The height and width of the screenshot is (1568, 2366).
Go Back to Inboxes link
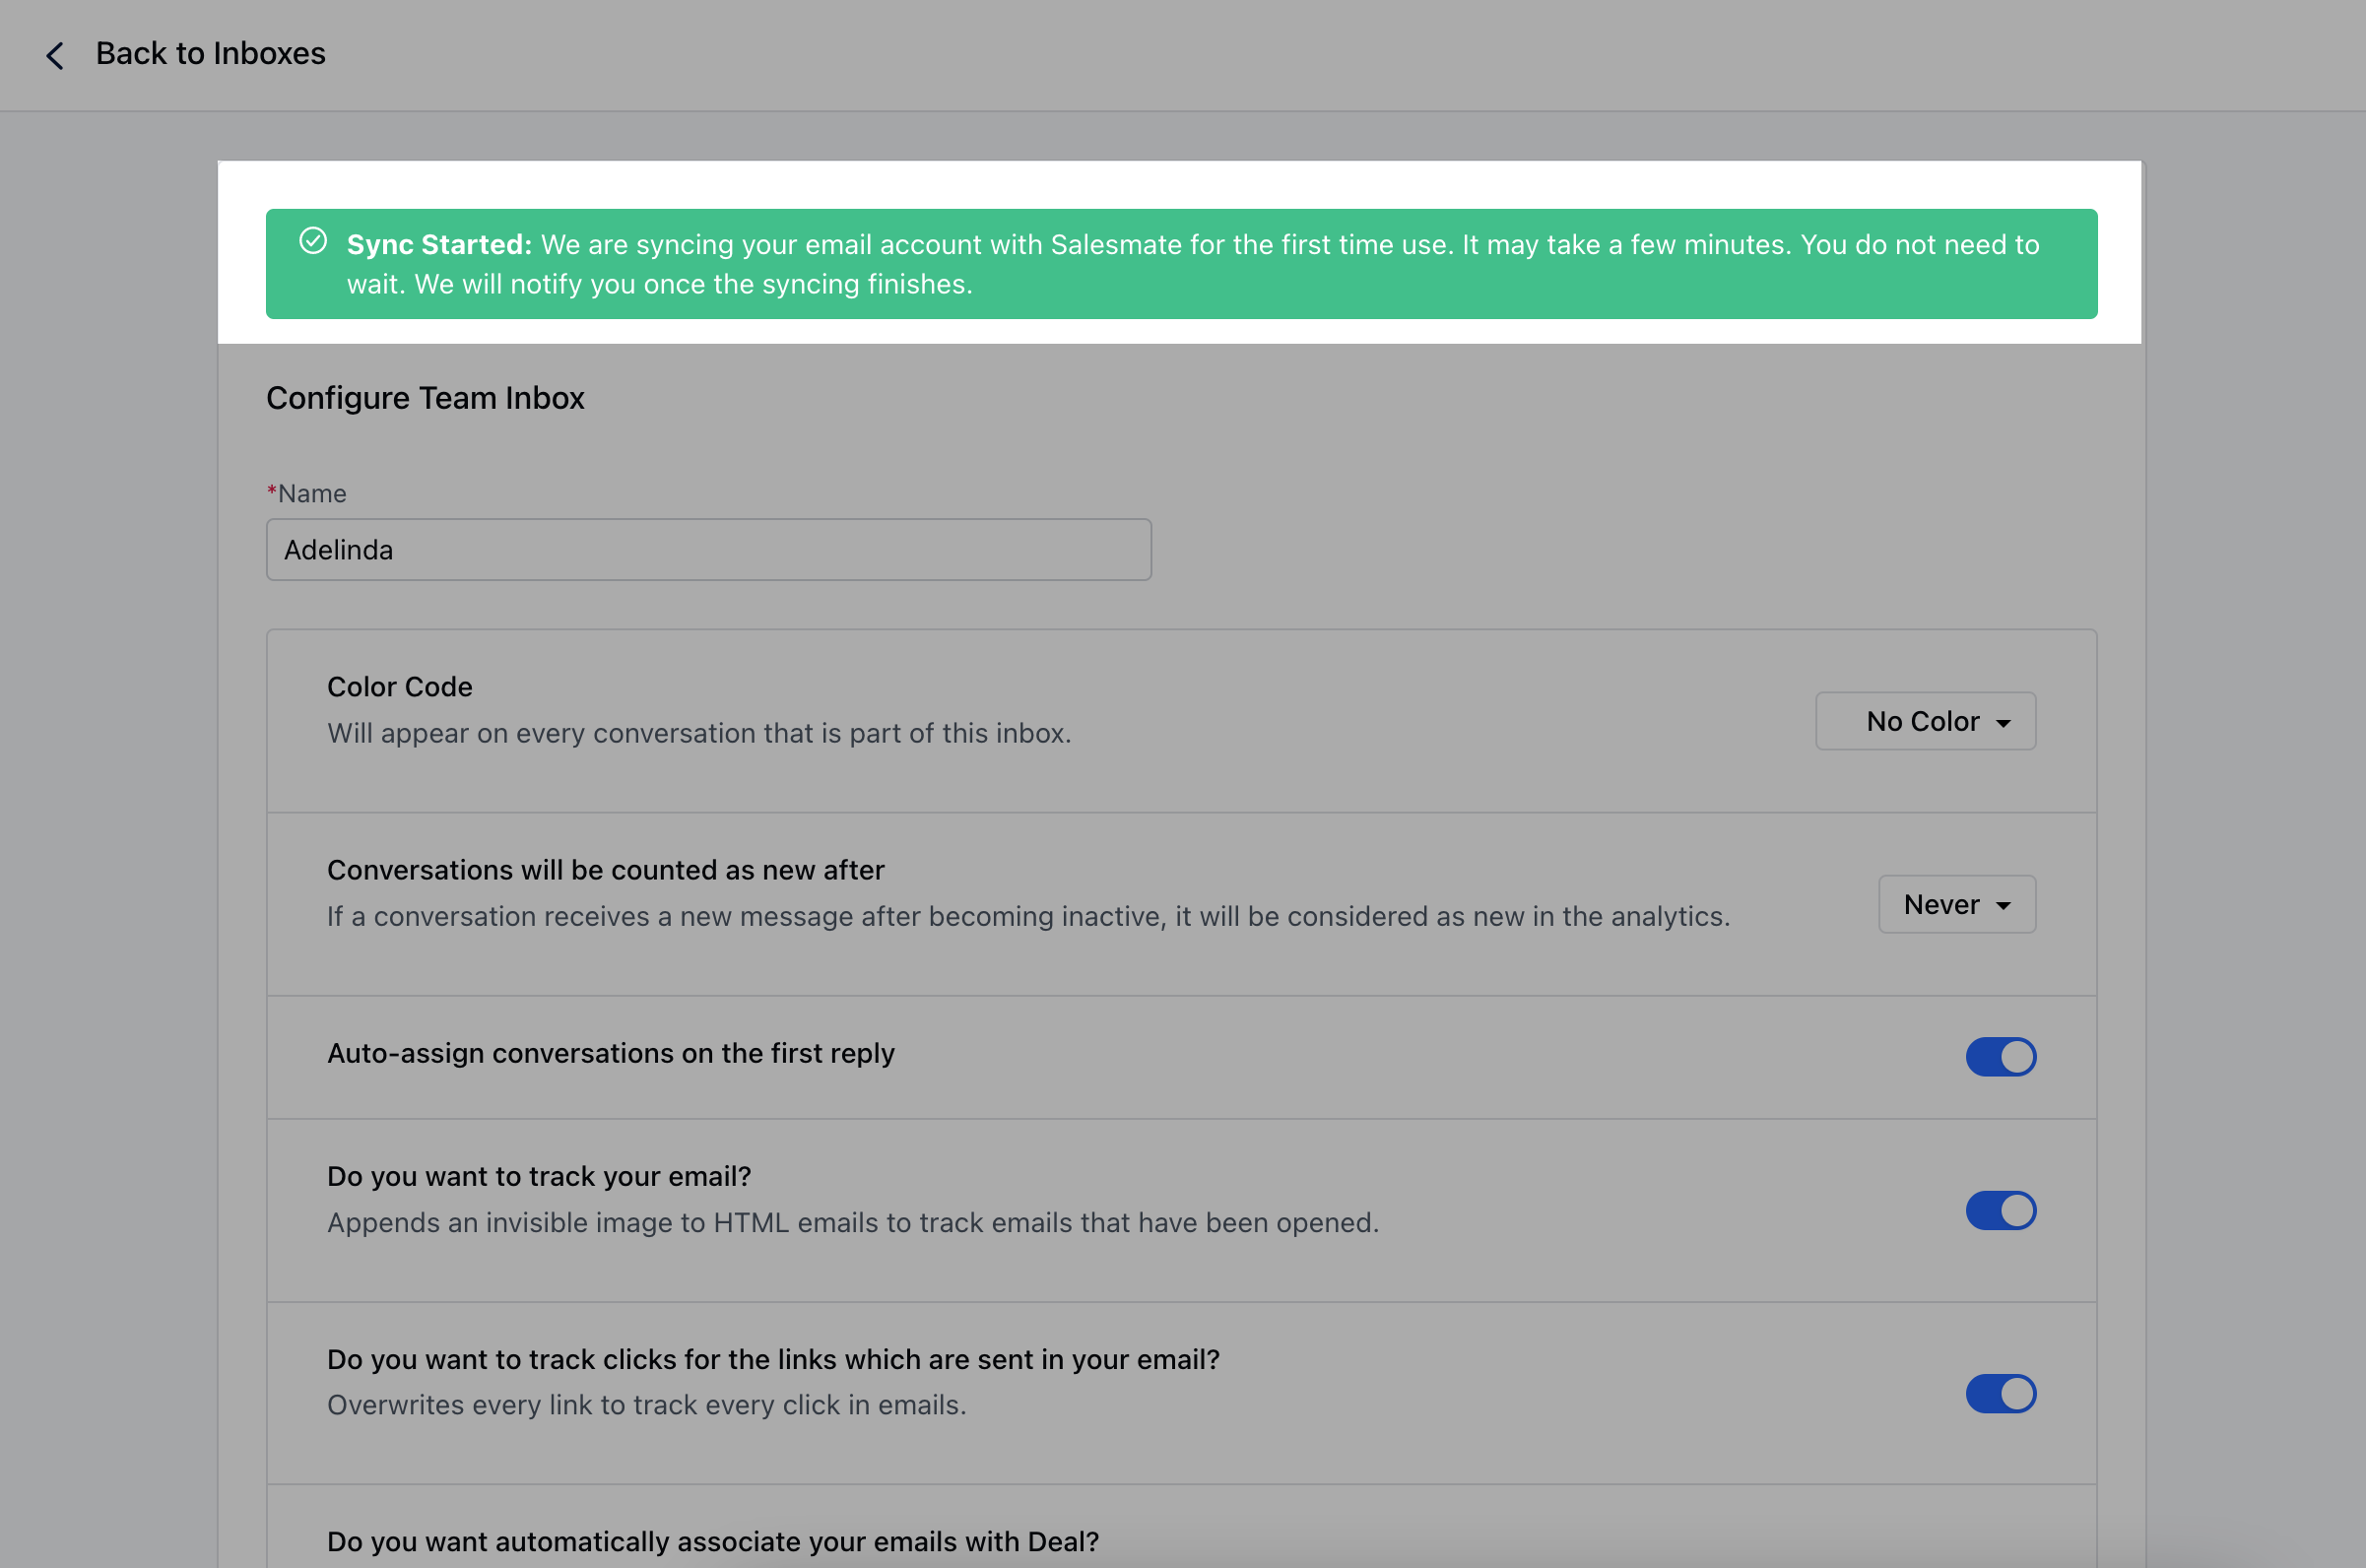pyautogui.click(x=210, y=53)
